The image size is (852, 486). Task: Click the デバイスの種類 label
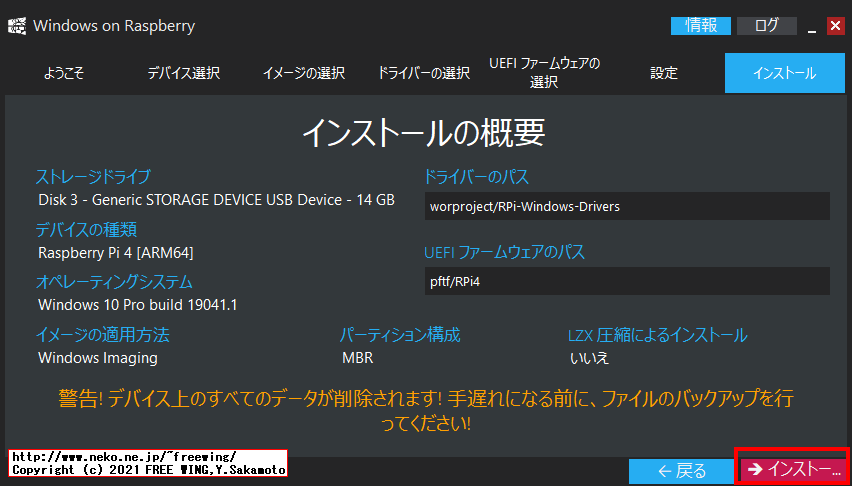86,229
